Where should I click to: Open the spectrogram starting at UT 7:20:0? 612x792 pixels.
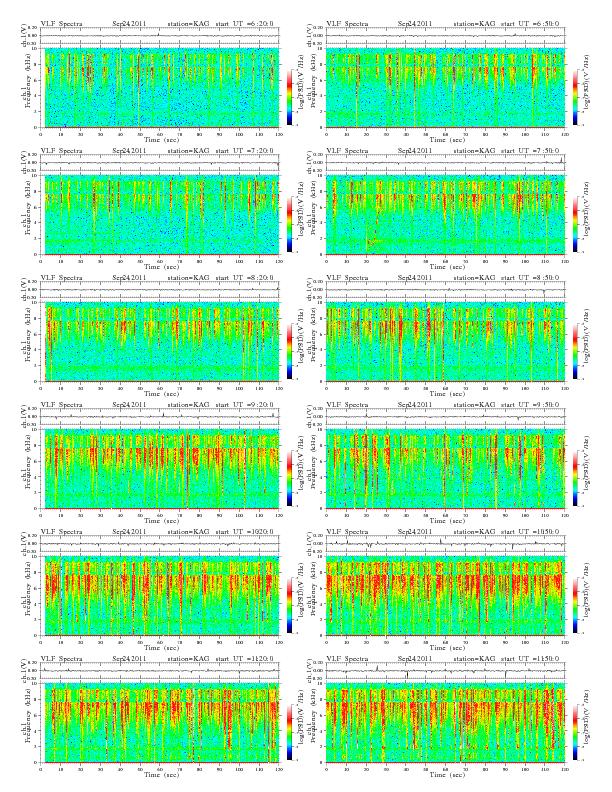(162, 215)
